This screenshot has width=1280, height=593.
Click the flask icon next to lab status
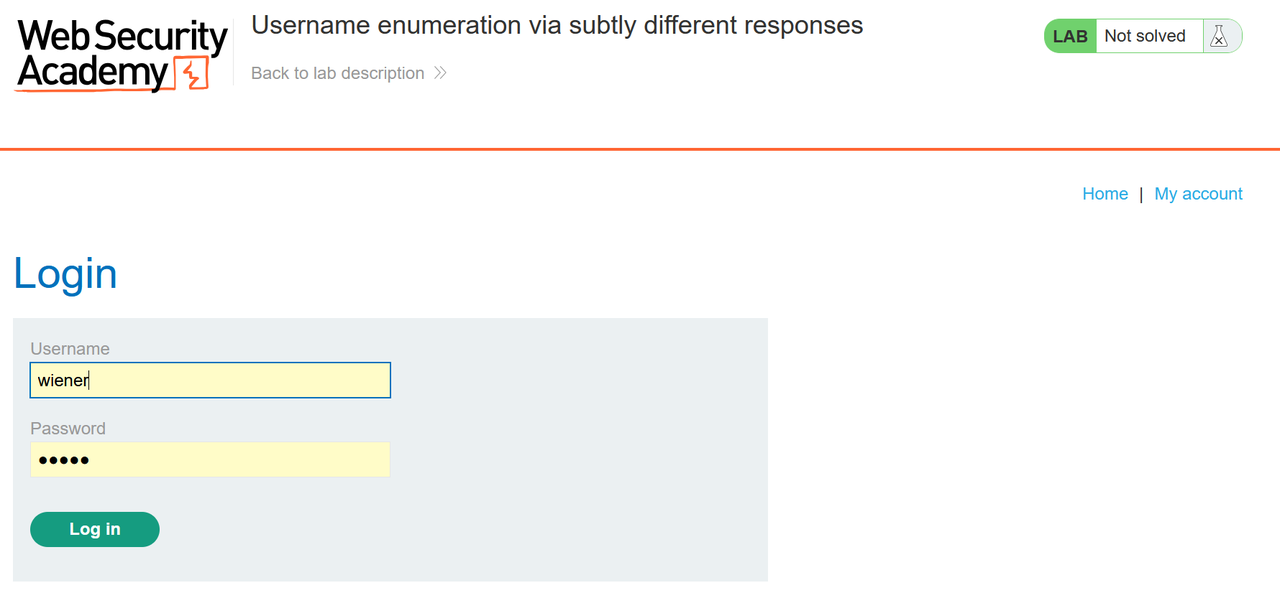point(1219,35)
